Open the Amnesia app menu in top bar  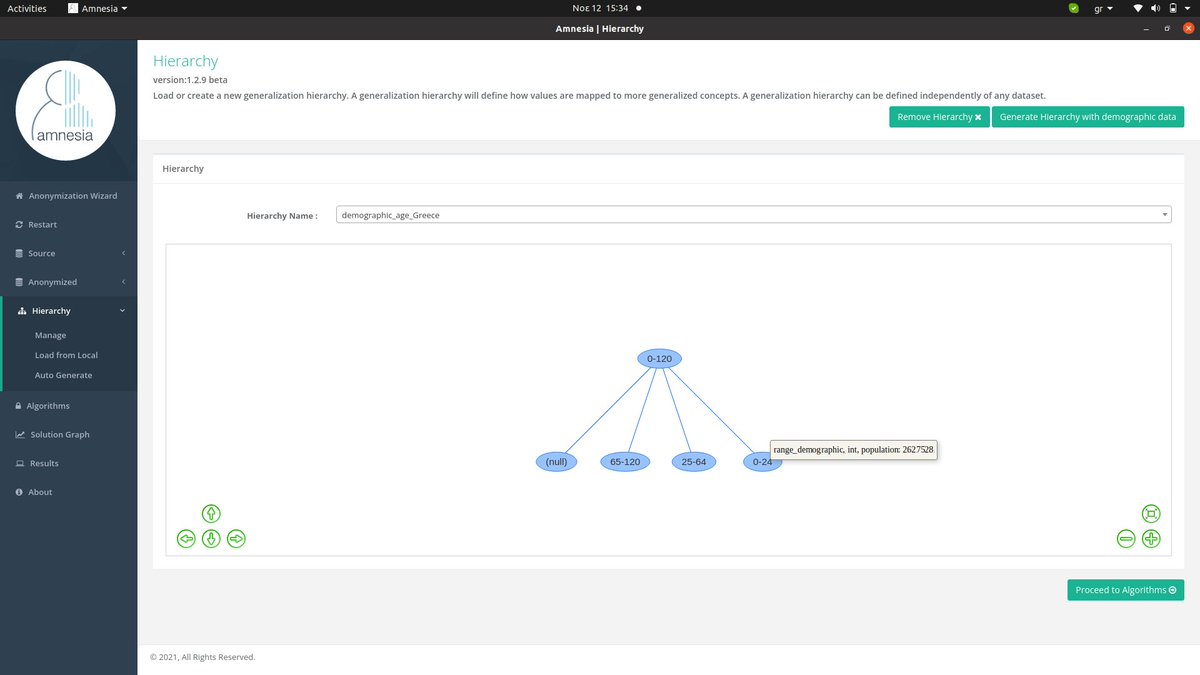[98, 8]
